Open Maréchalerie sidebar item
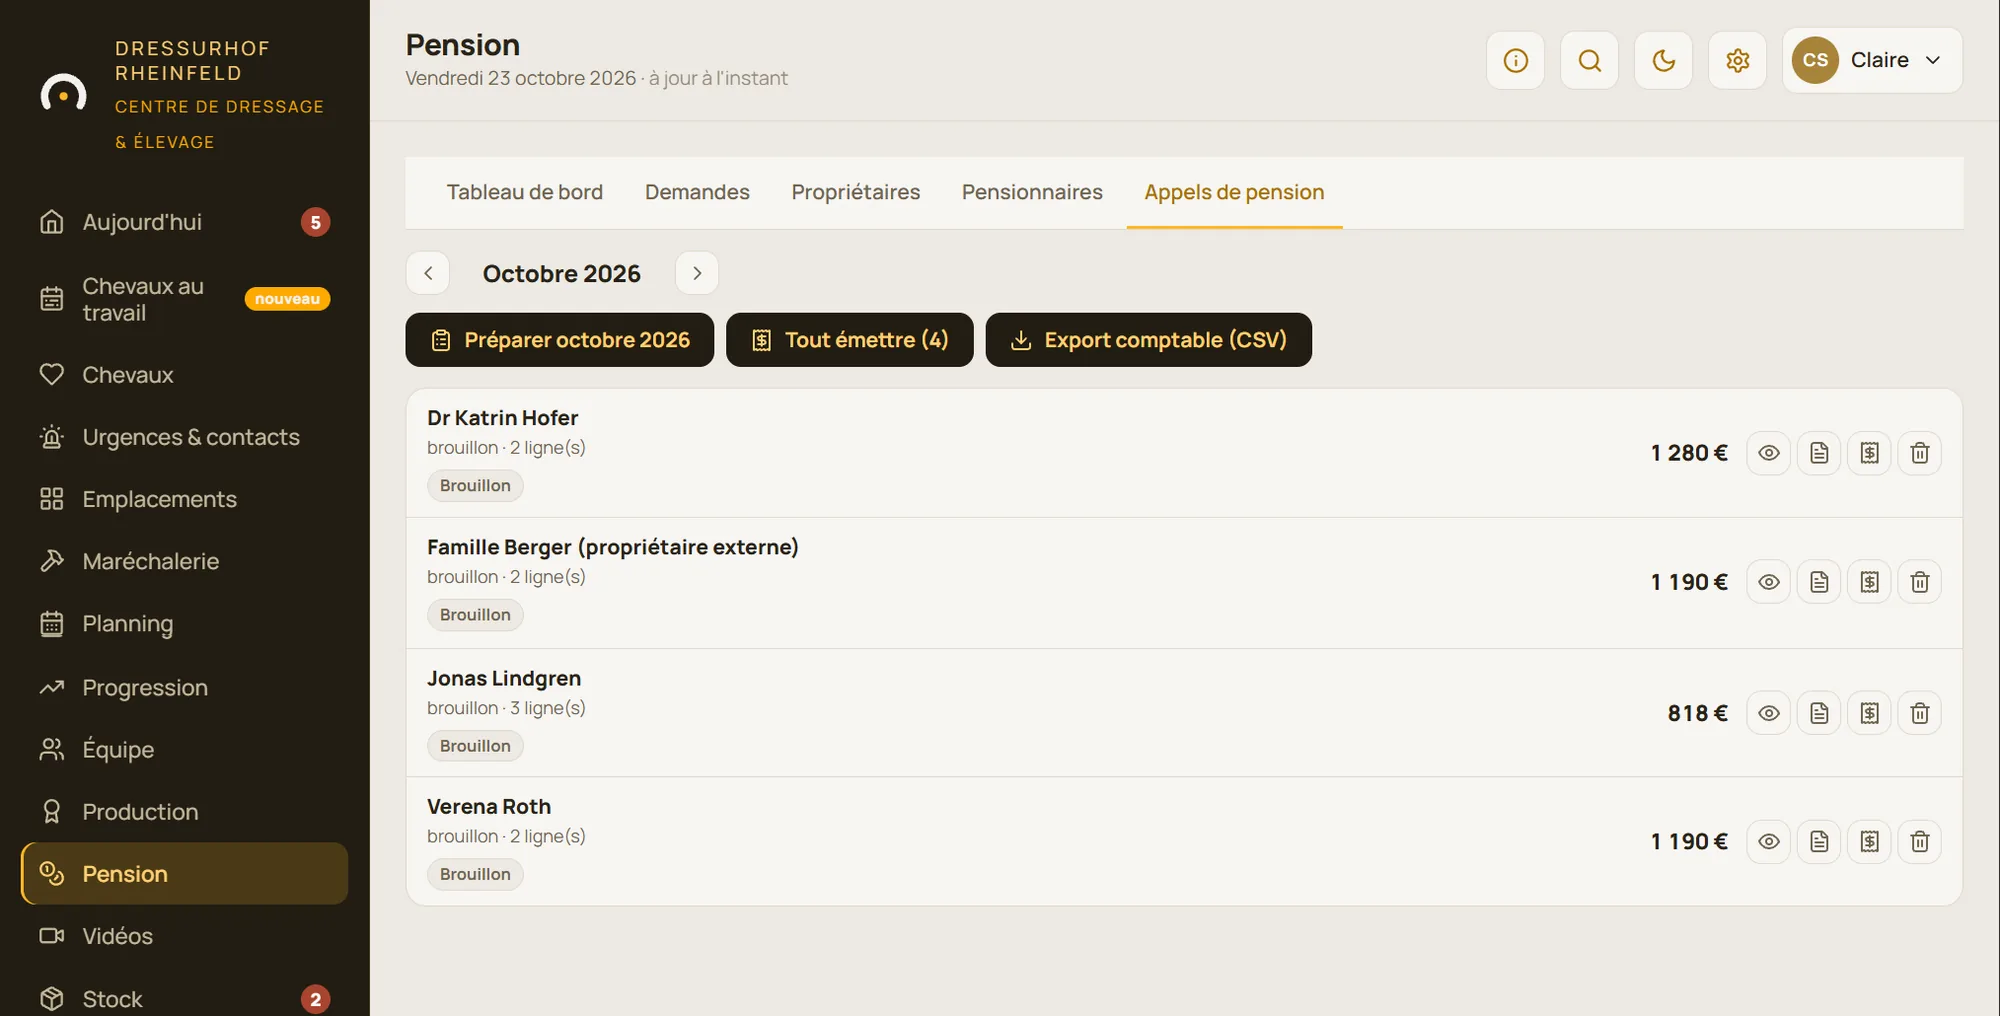 (x=185, y=561)
